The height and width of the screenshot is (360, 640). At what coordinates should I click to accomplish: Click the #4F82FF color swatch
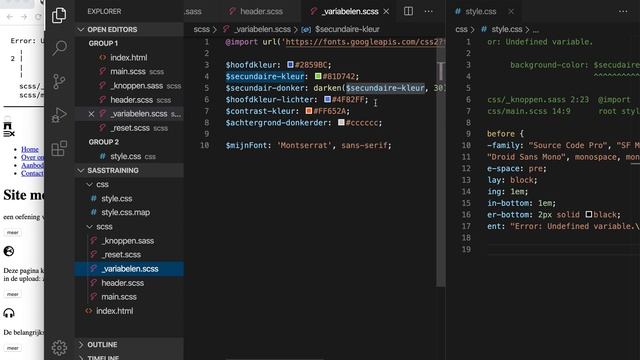click(x=327, y=99)
